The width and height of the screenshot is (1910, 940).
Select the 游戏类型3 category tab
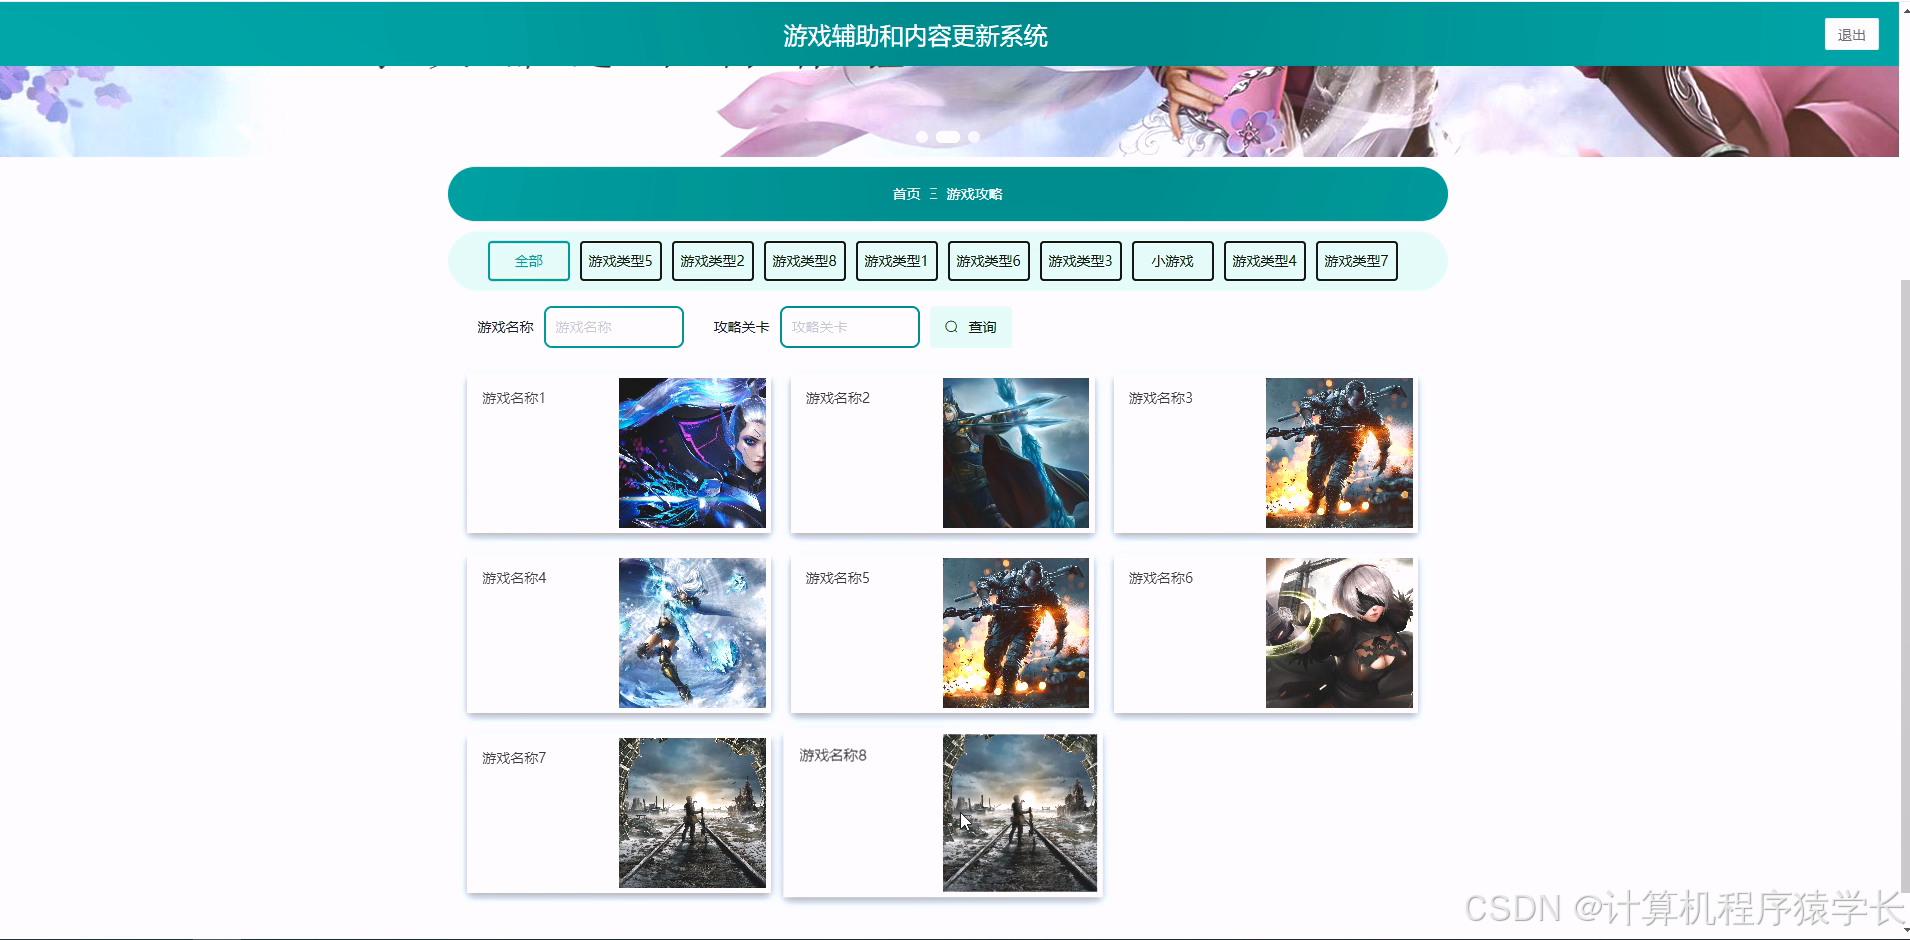(1081, 261)
